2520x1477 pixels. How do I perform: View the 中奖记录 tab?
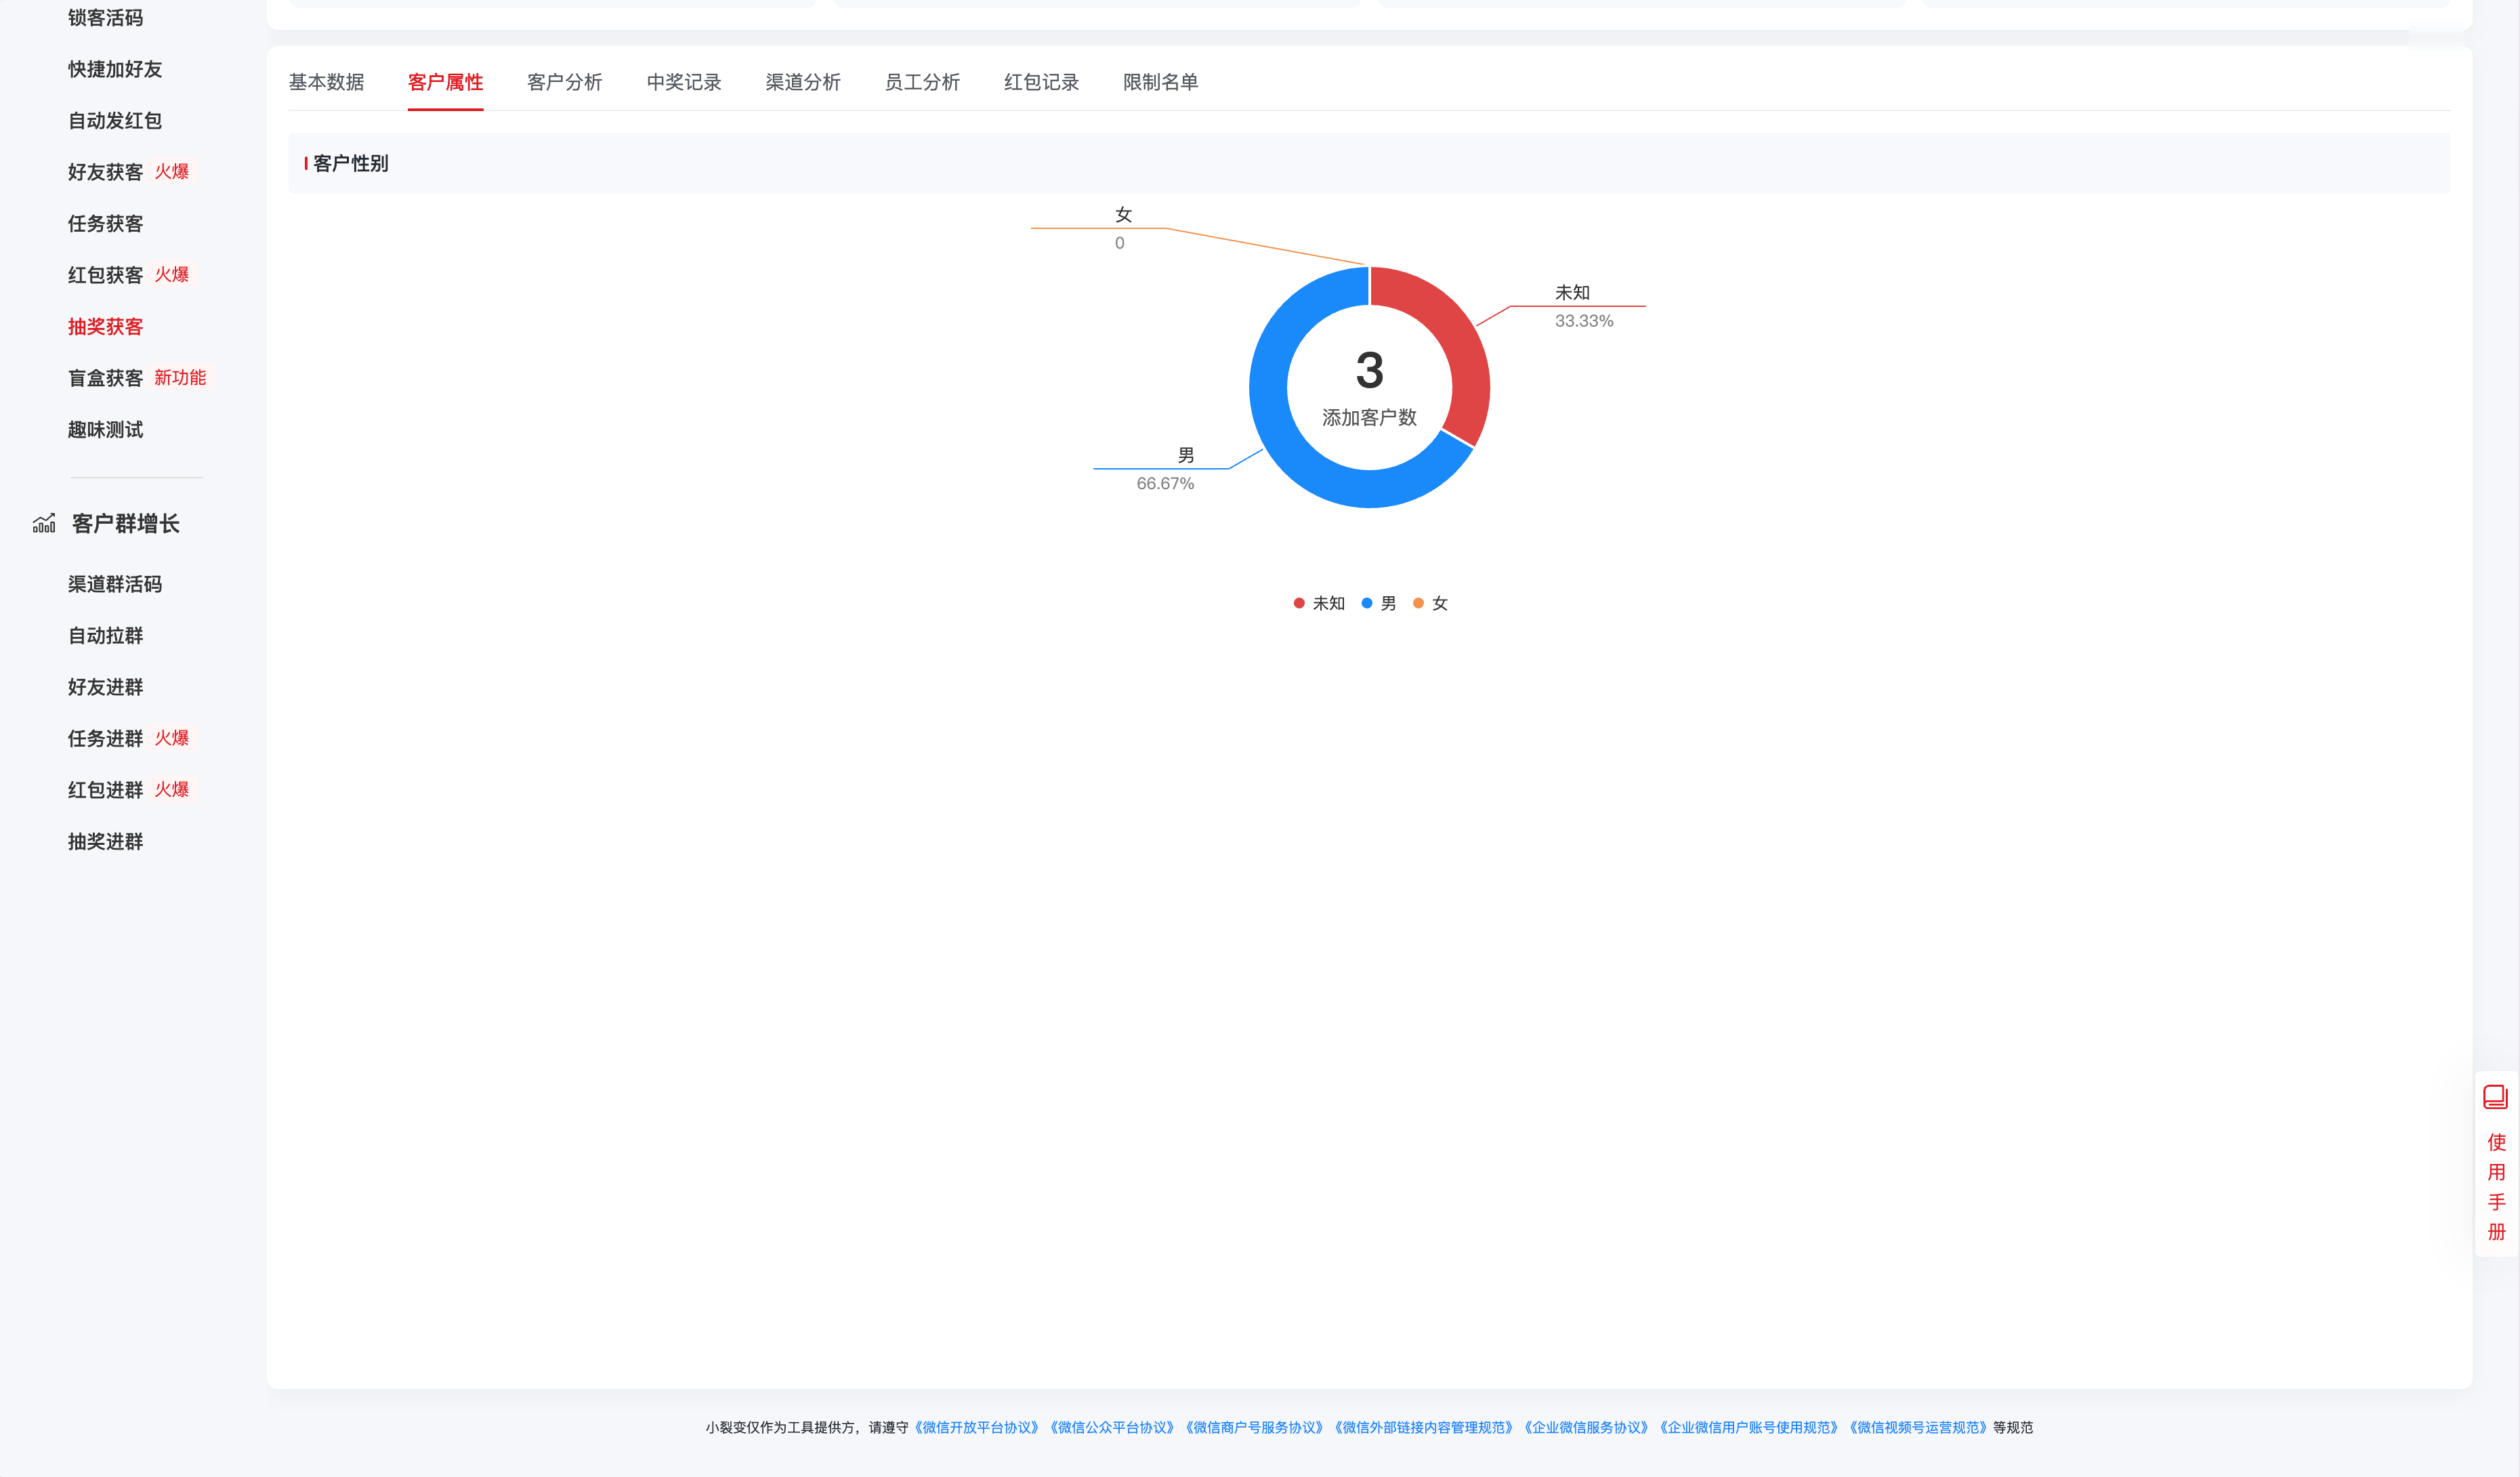point(684,82)
